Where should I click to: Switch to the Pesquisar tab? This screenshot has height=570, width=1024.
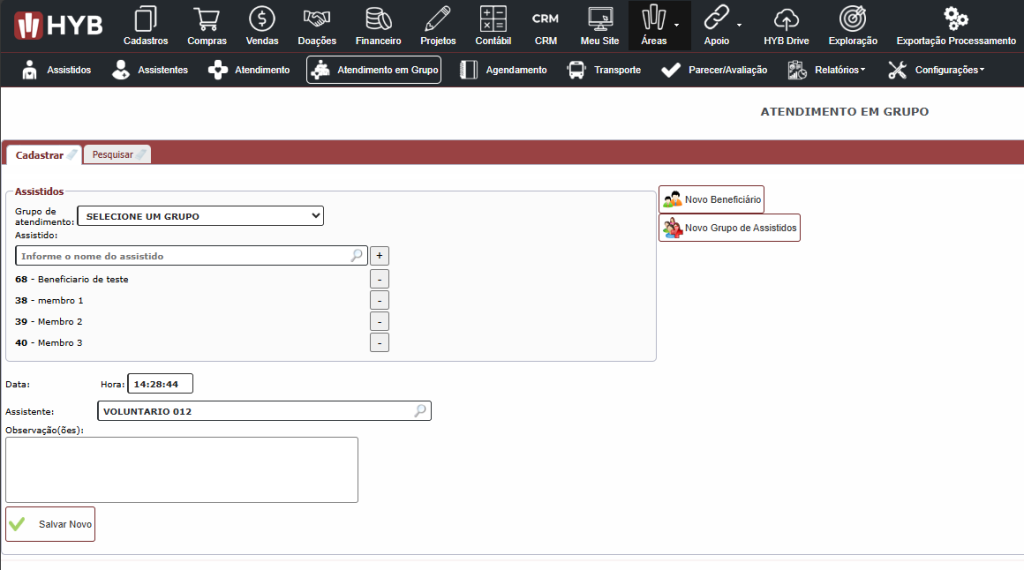point(118,155)
